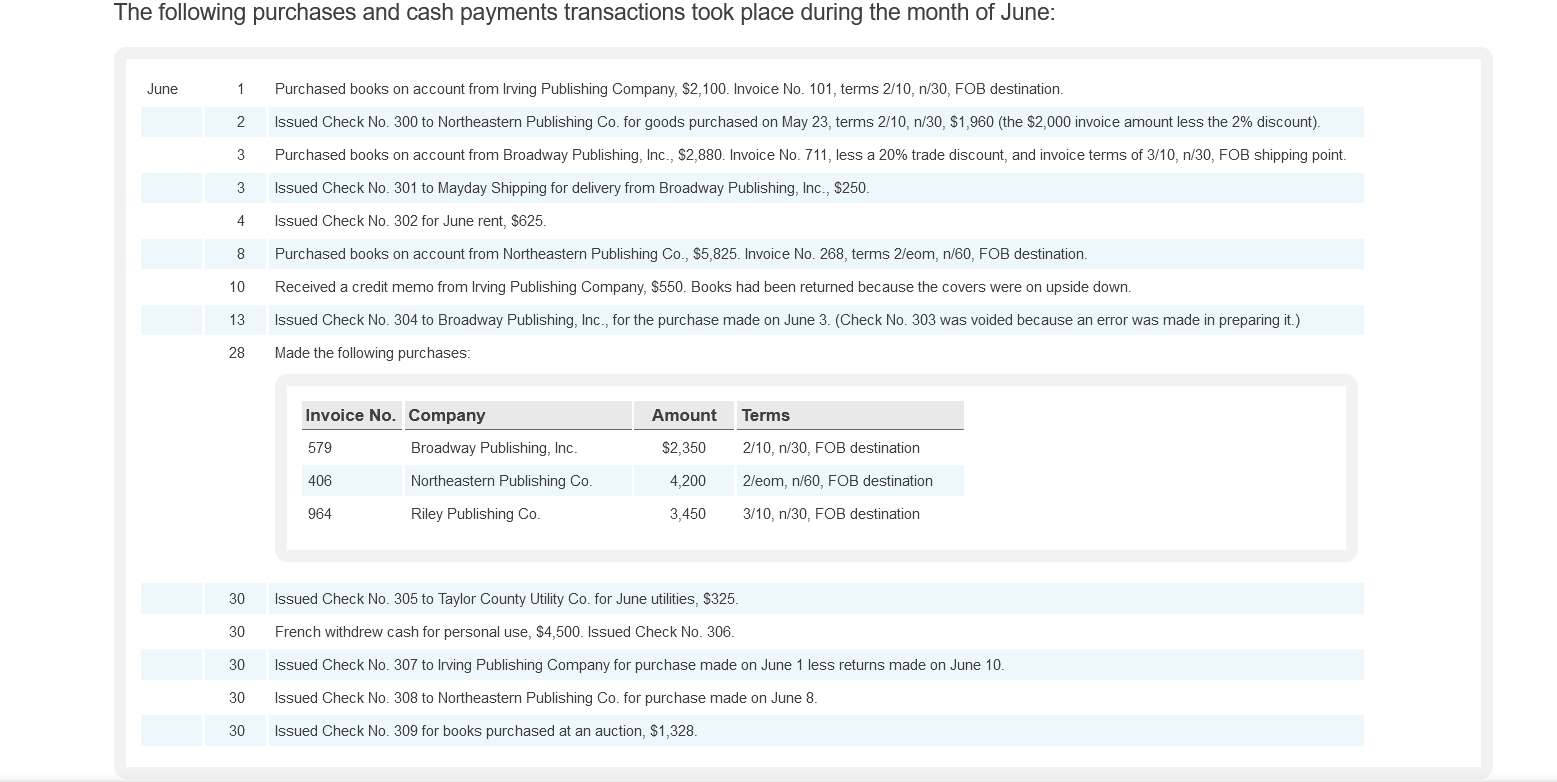Click the Check No. 300 Northeastern Publishing entry
The image size is (1557, 782).
797,122
